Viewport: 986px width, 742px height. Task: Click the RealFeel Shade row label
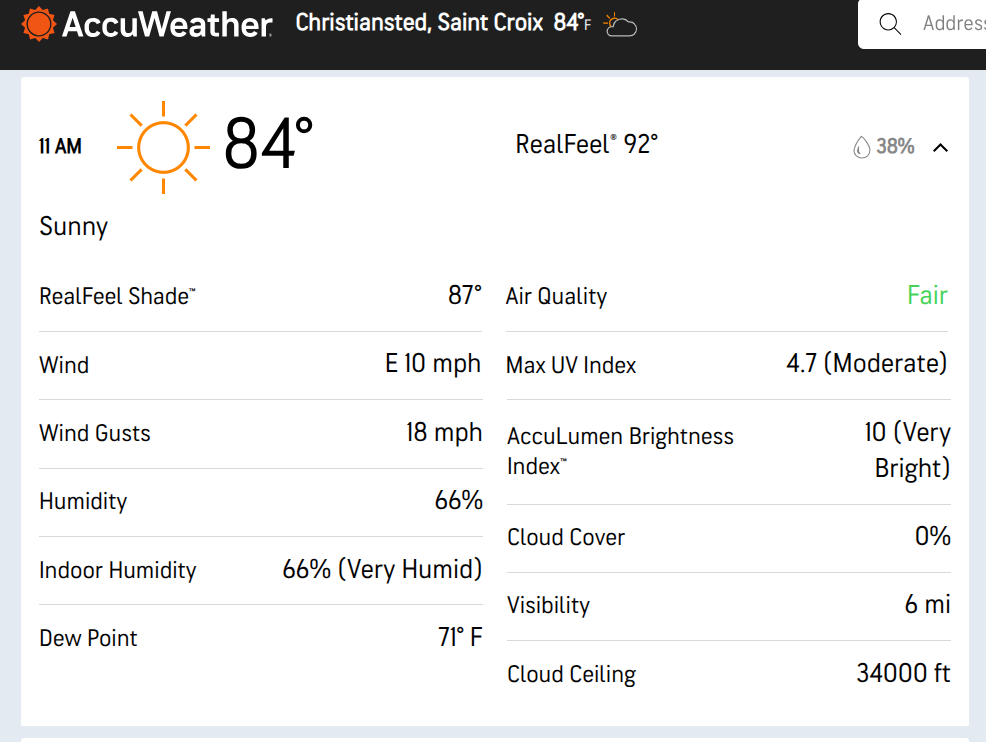pos(117,296)
